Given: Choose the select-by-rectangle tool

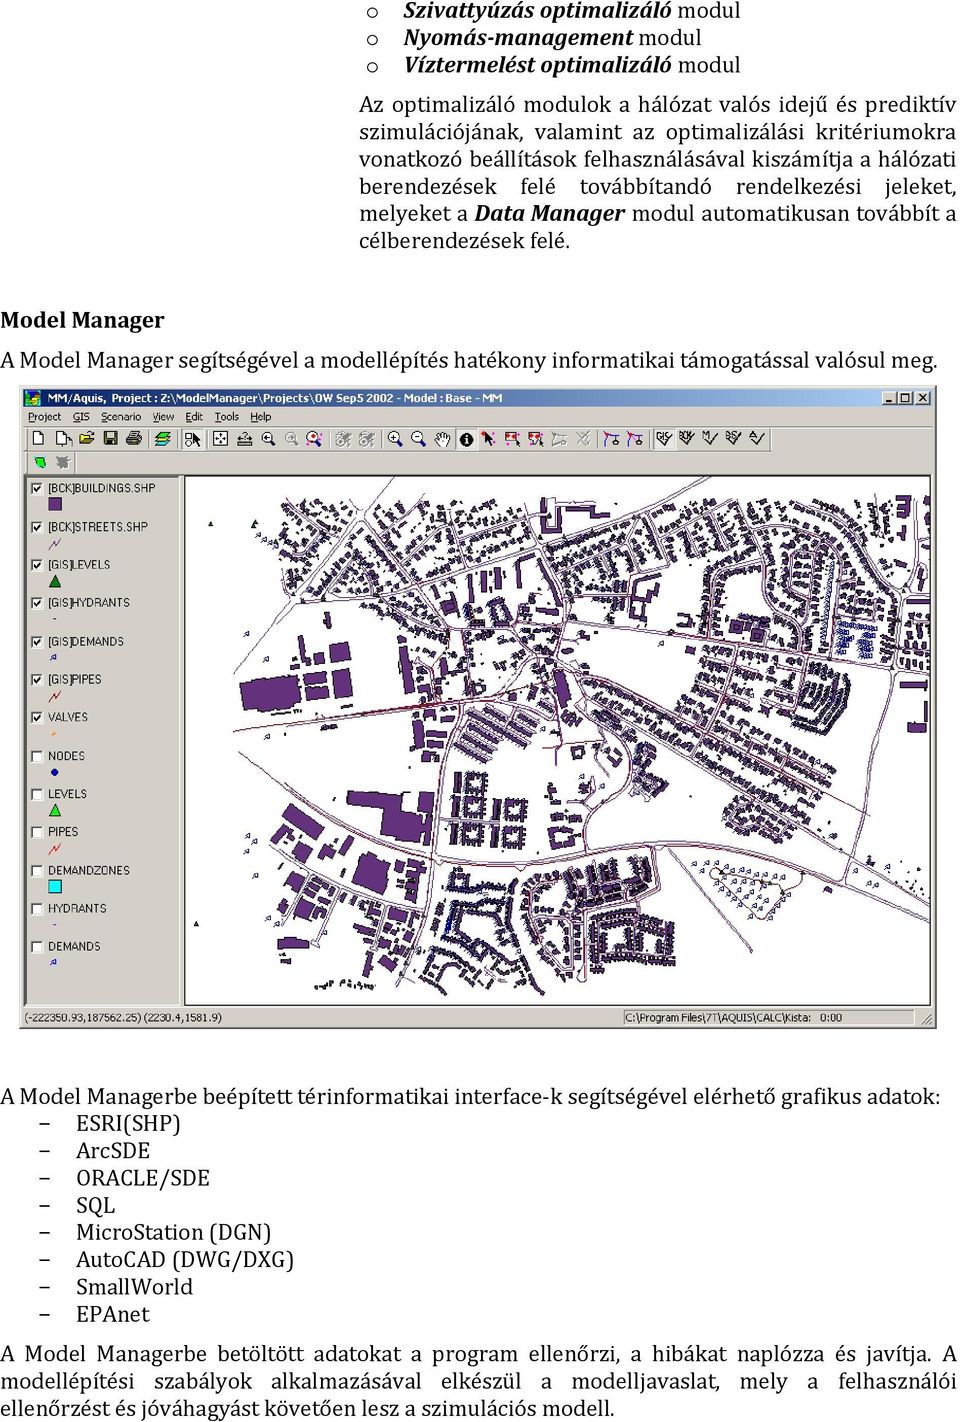Looking at the screenshot, I should pos(512,438).
